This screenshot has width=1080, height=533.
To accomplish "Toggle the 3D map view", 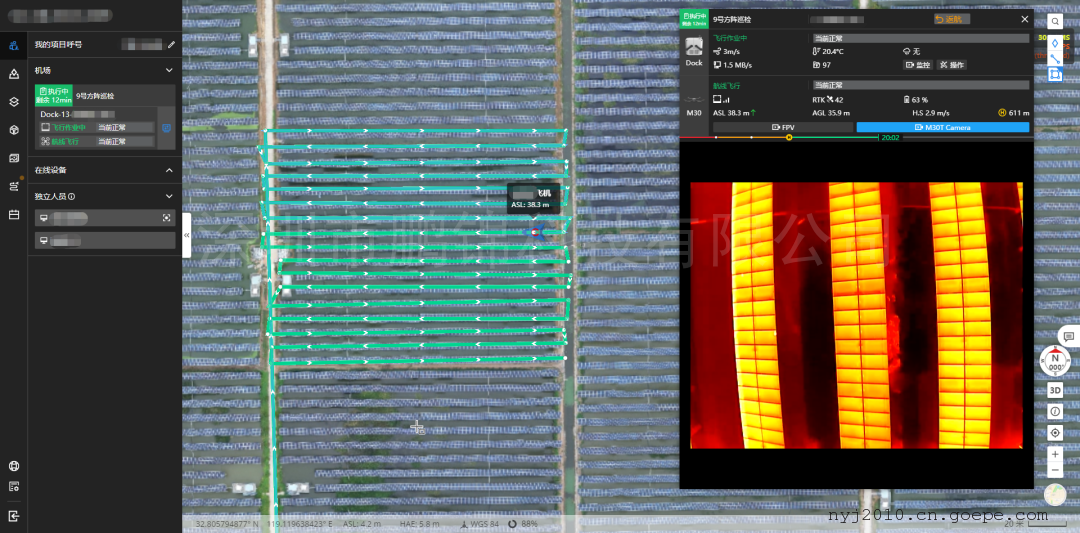I will click(x=1055, y=390).
